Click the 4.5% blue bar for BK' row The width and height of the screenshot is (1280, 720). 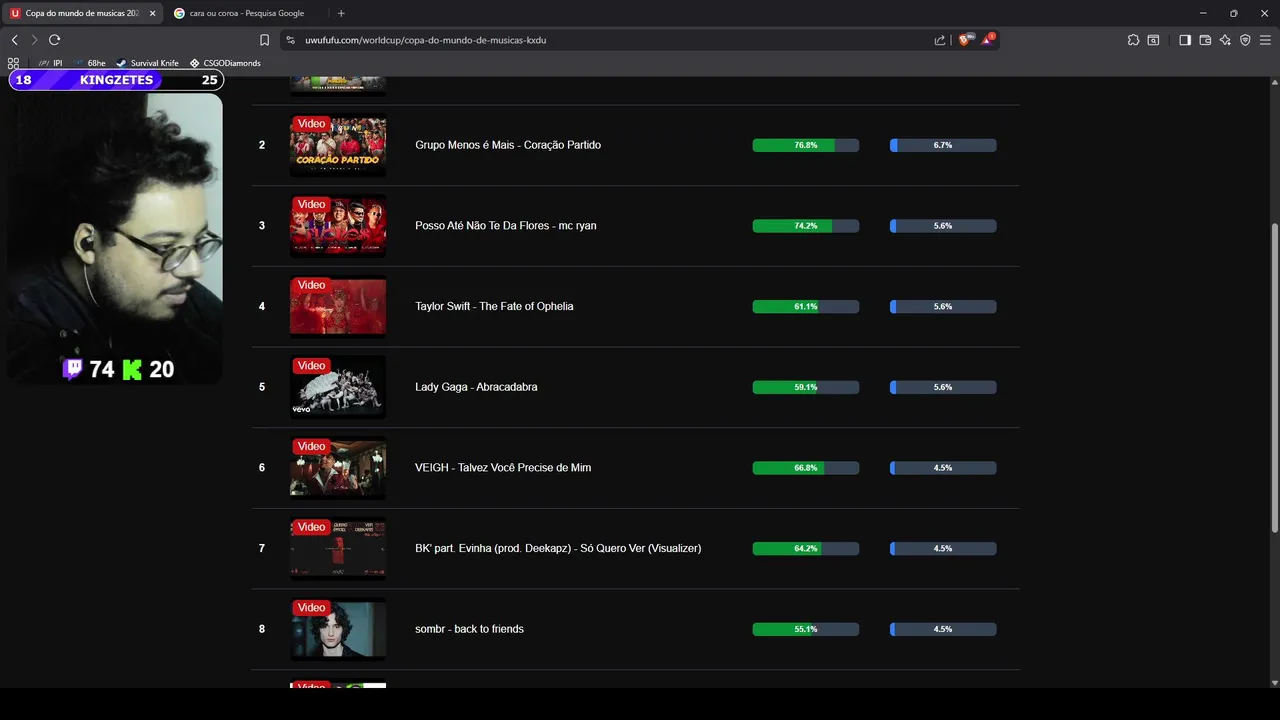943,548
